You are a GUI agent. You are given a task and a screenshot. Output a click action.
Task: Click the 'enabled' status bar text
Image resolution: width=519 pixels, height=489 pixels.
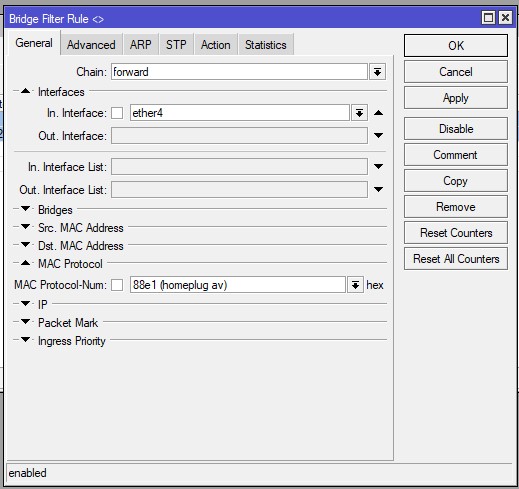(x=27, y=473)
